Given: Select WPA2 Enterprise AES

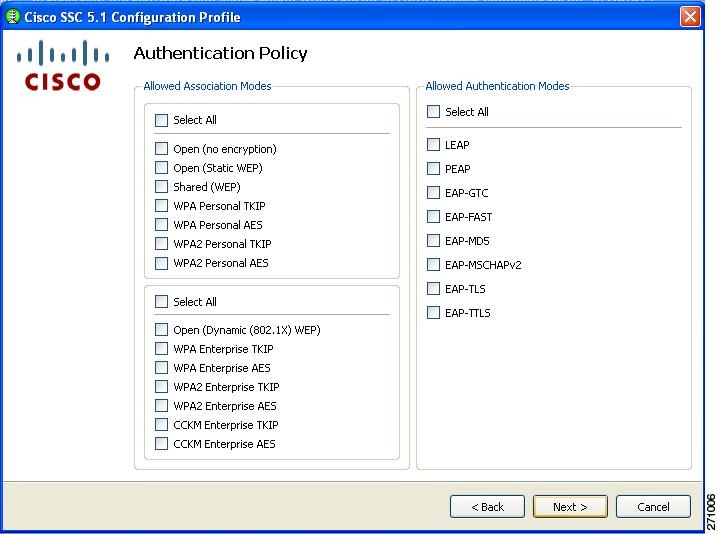Looking at the screenshot, I should (x=161, y=406).
